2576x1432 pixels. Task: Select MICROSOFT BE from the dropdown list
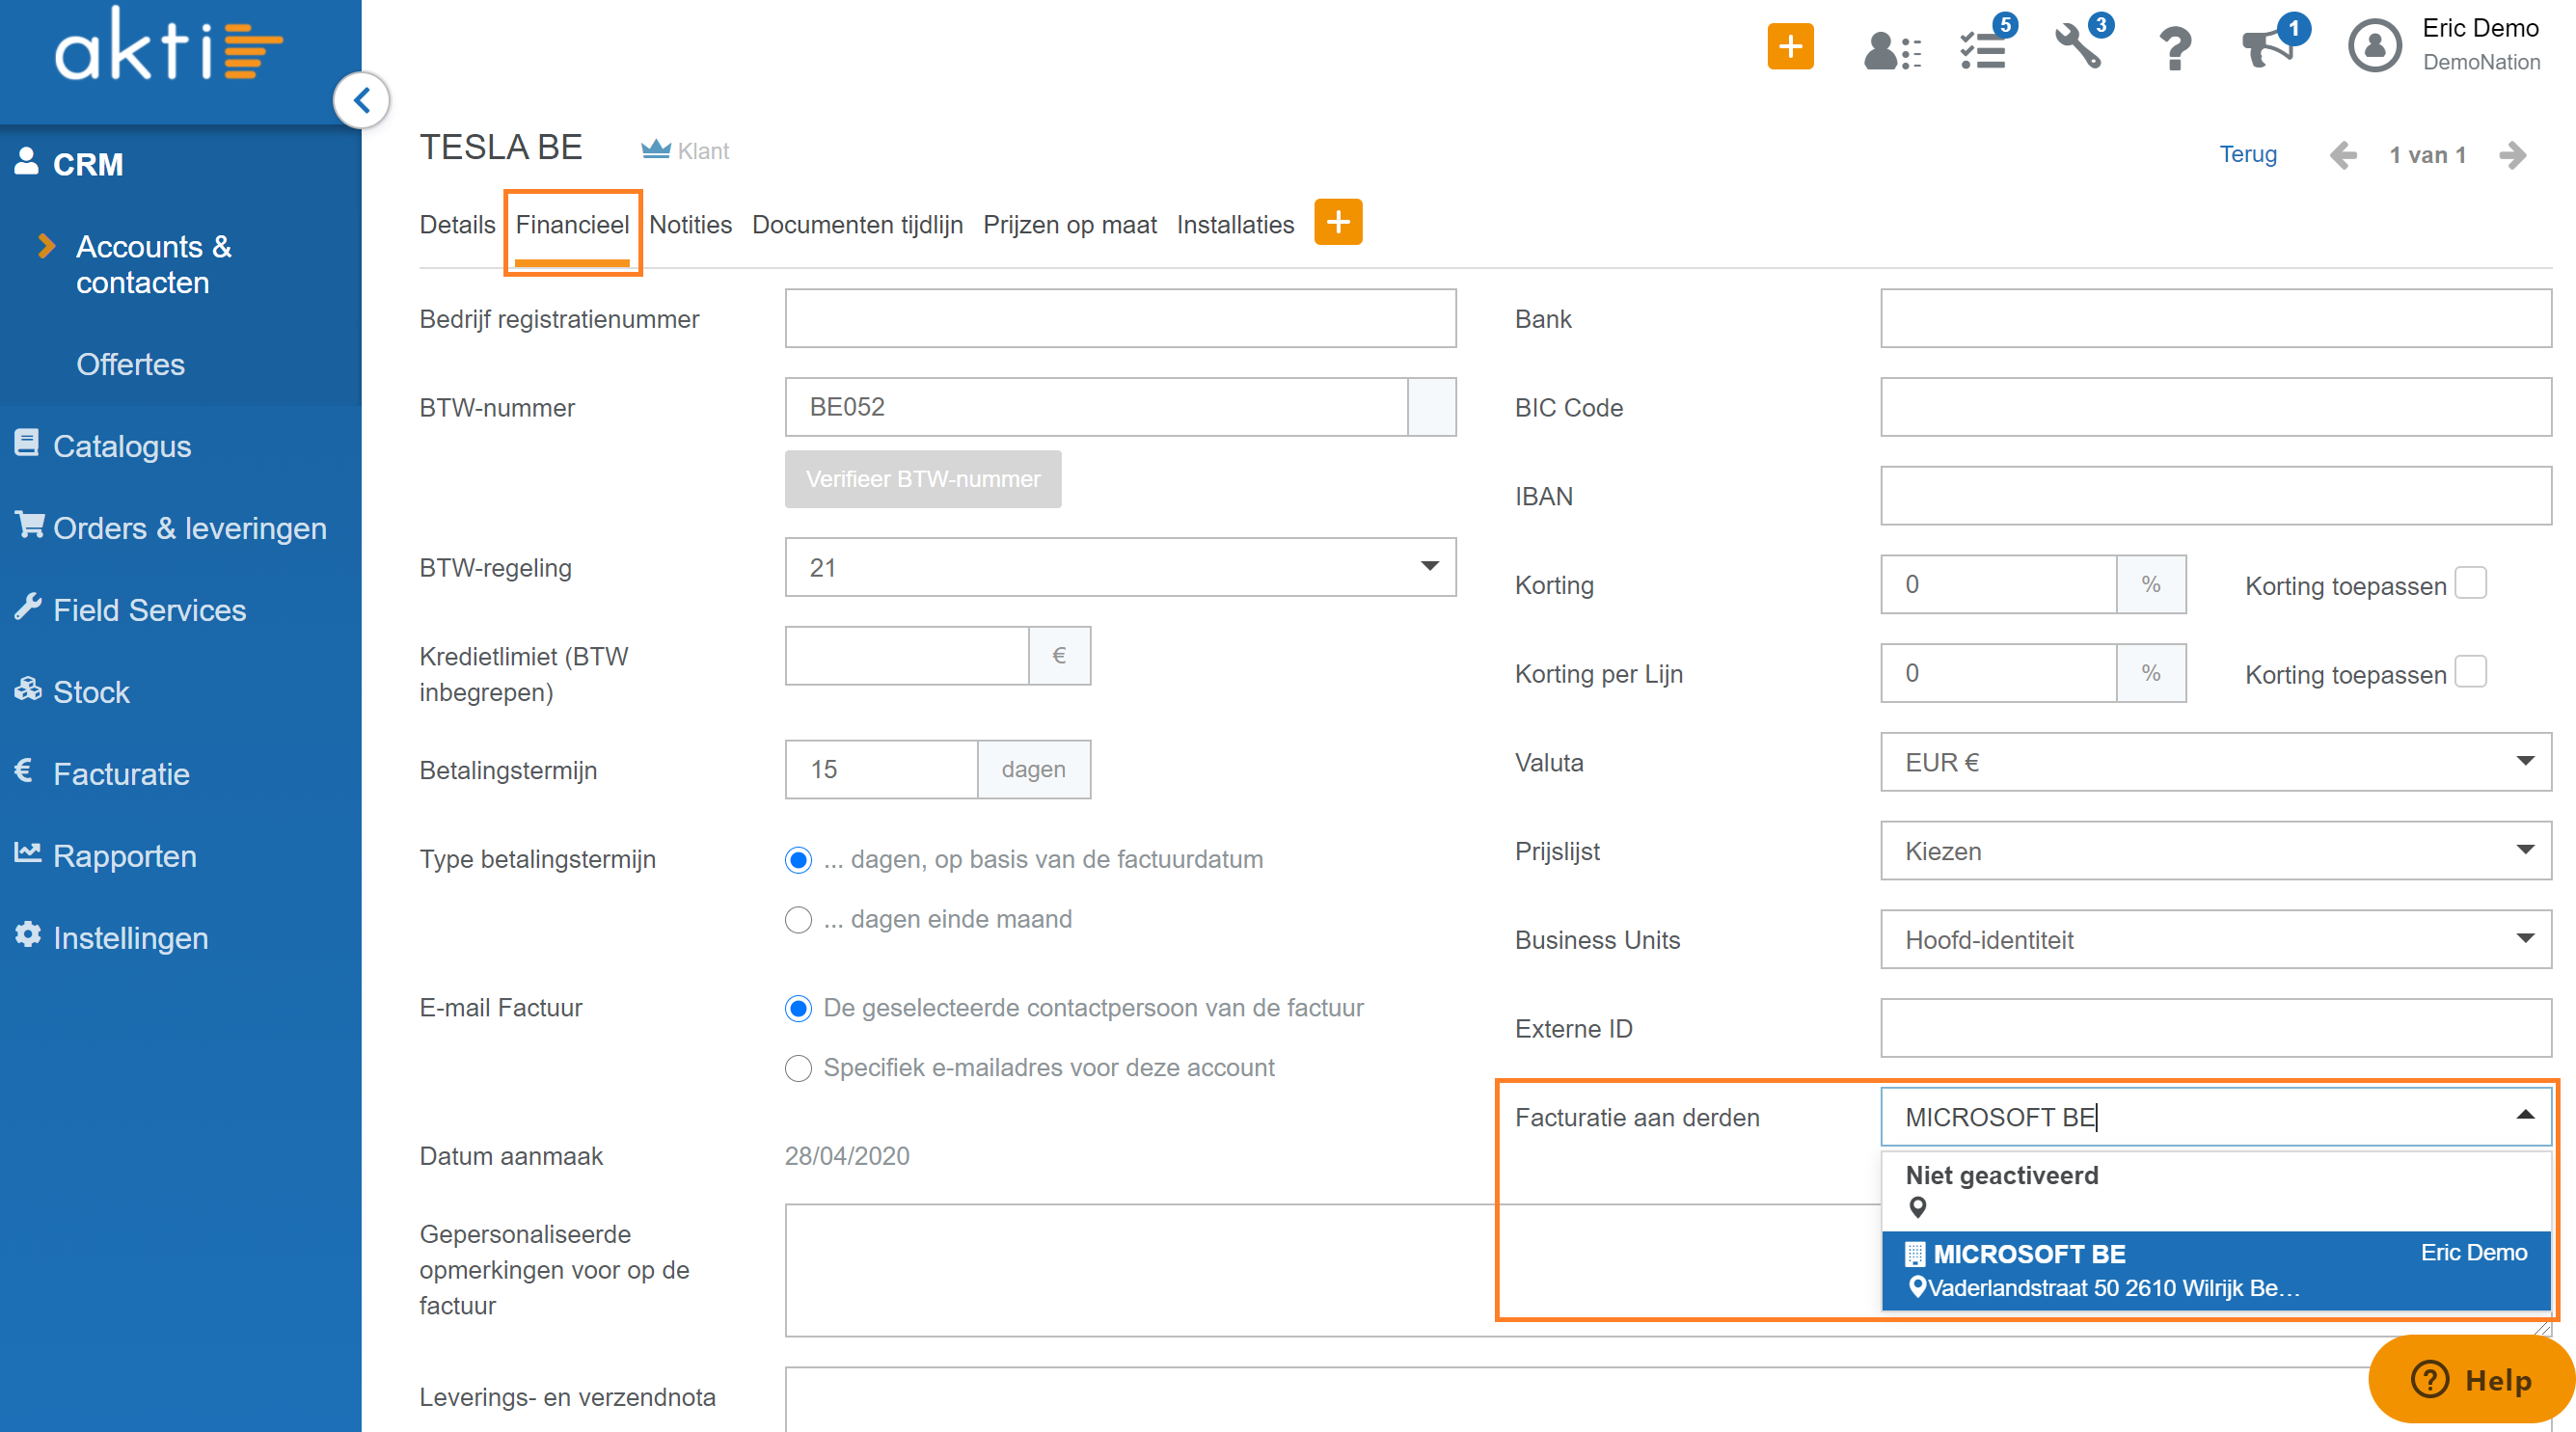pos(2215,1270)
